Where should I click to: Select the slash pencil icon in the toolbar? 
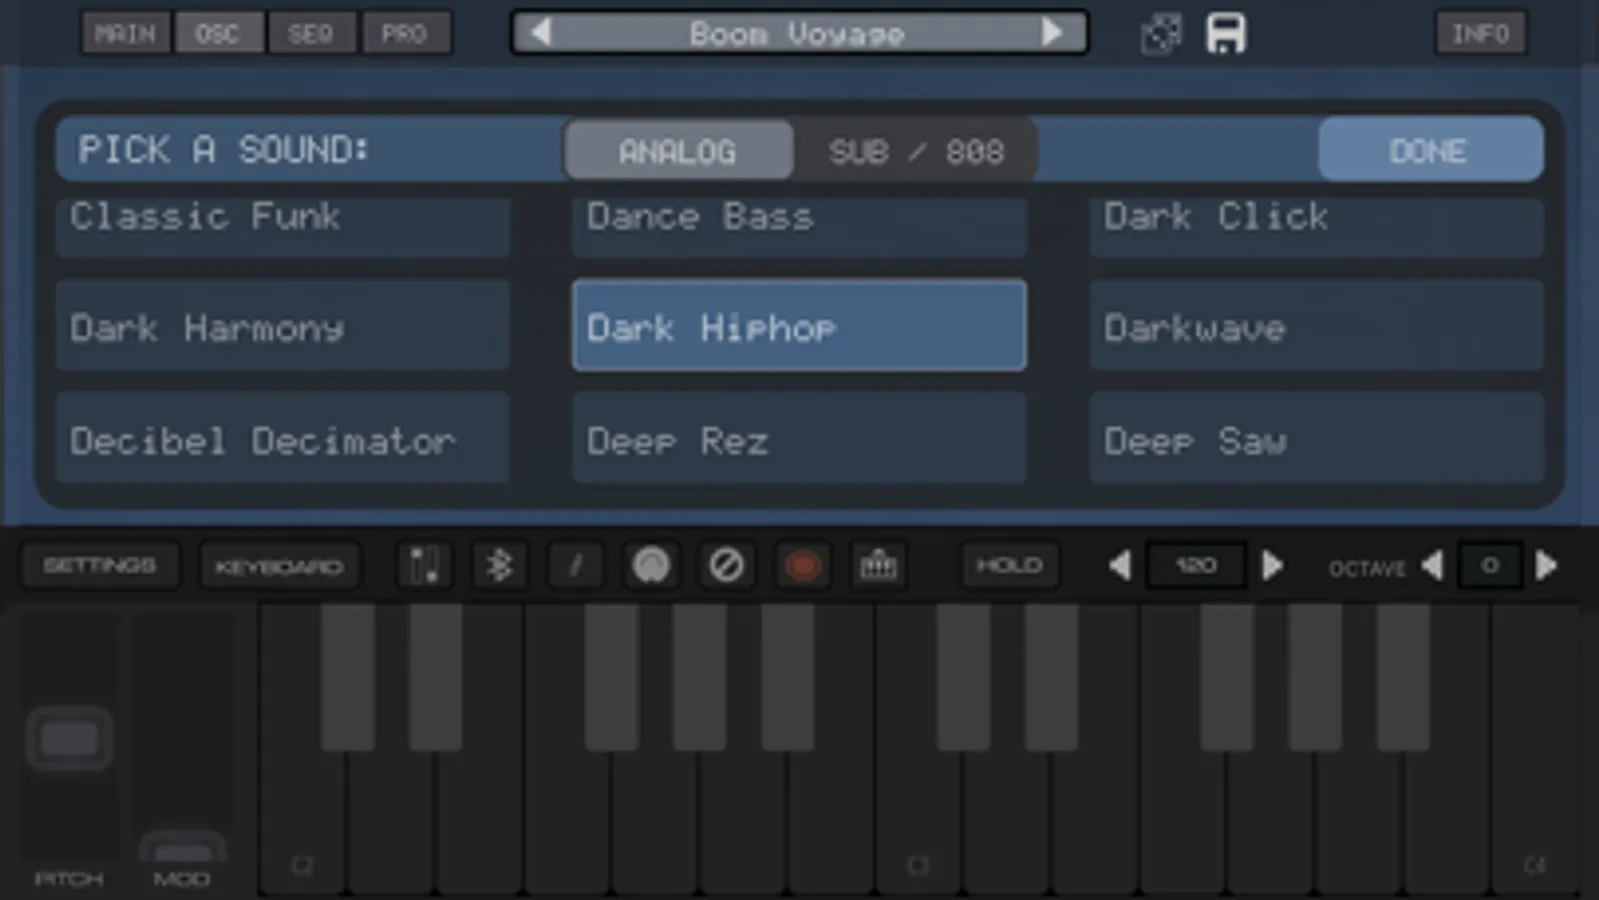click(x=575, y=566)
